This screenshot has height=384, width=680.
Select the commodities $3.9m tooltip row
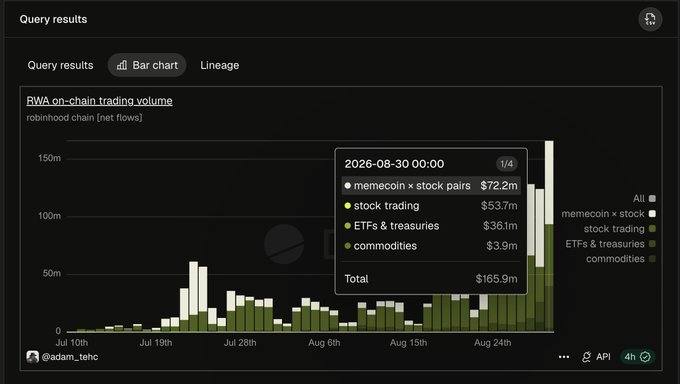[x=431, y=246]
